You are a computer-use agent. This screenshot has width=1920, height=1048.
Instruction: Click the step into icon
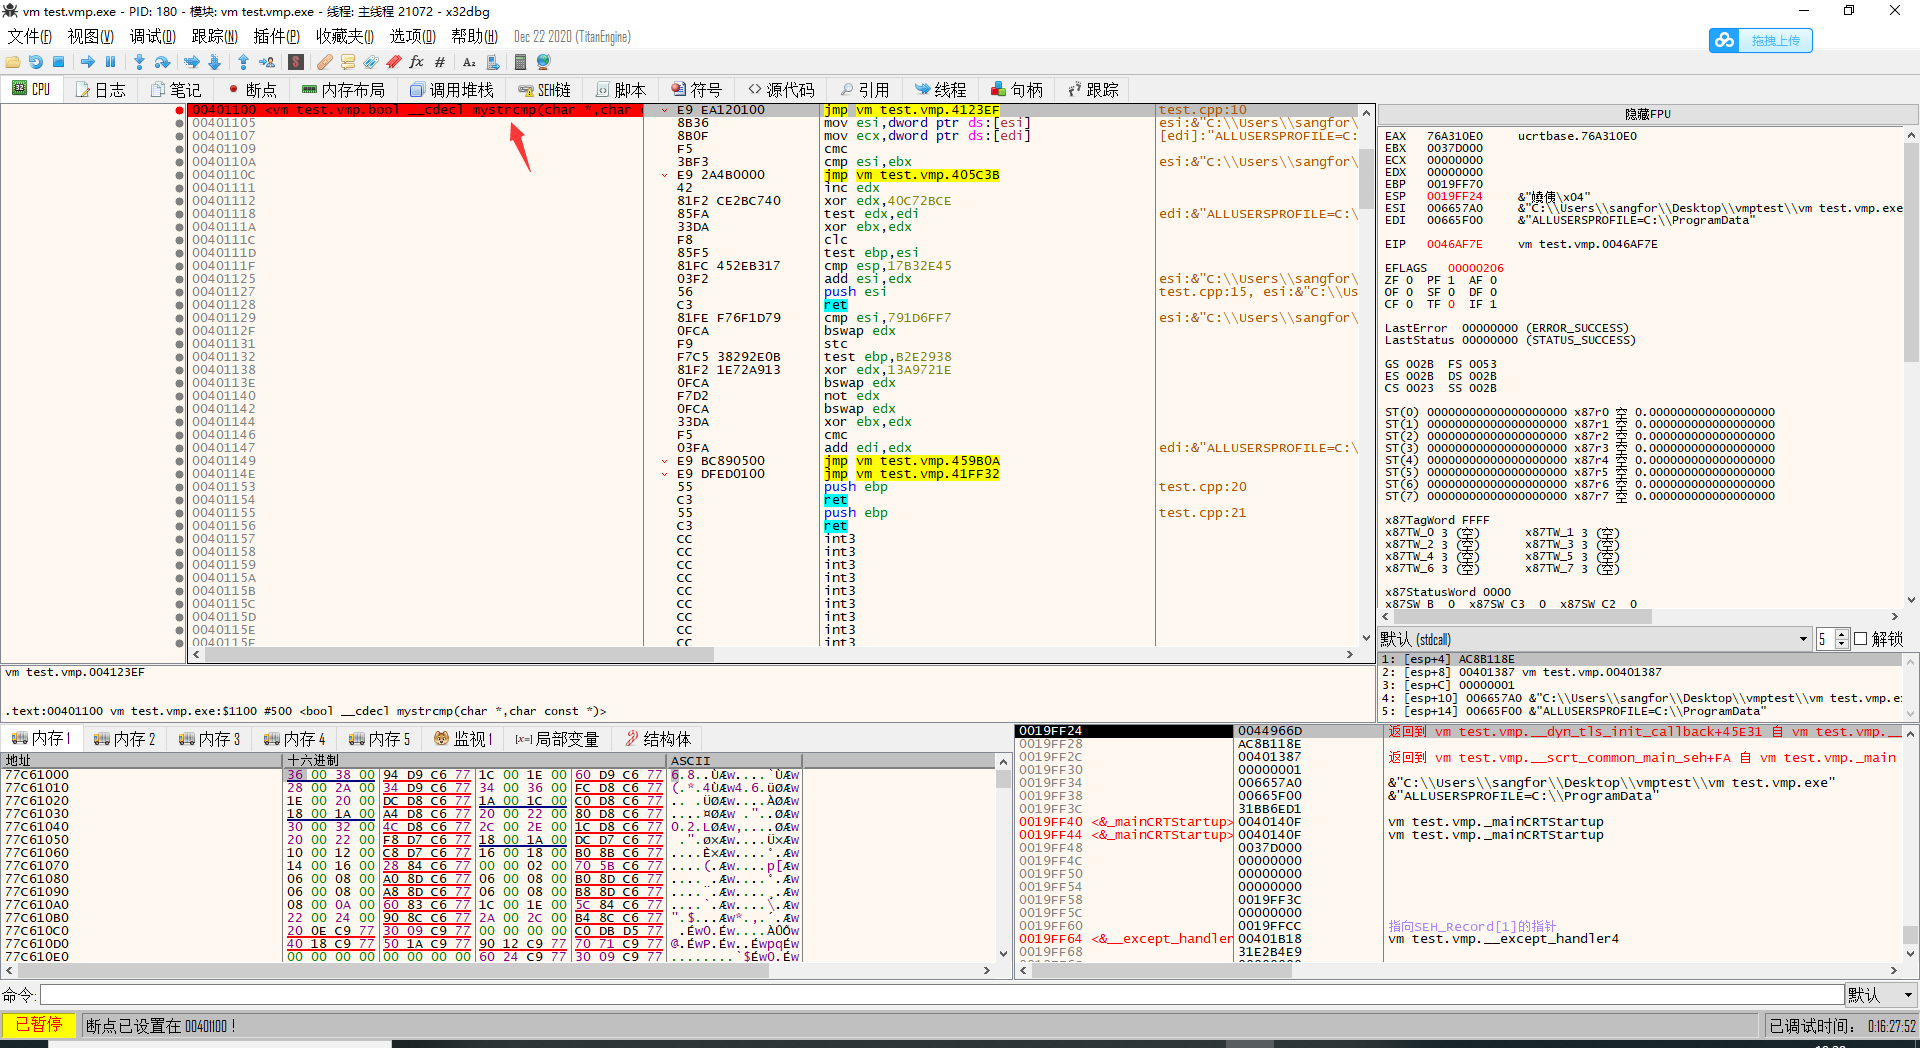139,62
